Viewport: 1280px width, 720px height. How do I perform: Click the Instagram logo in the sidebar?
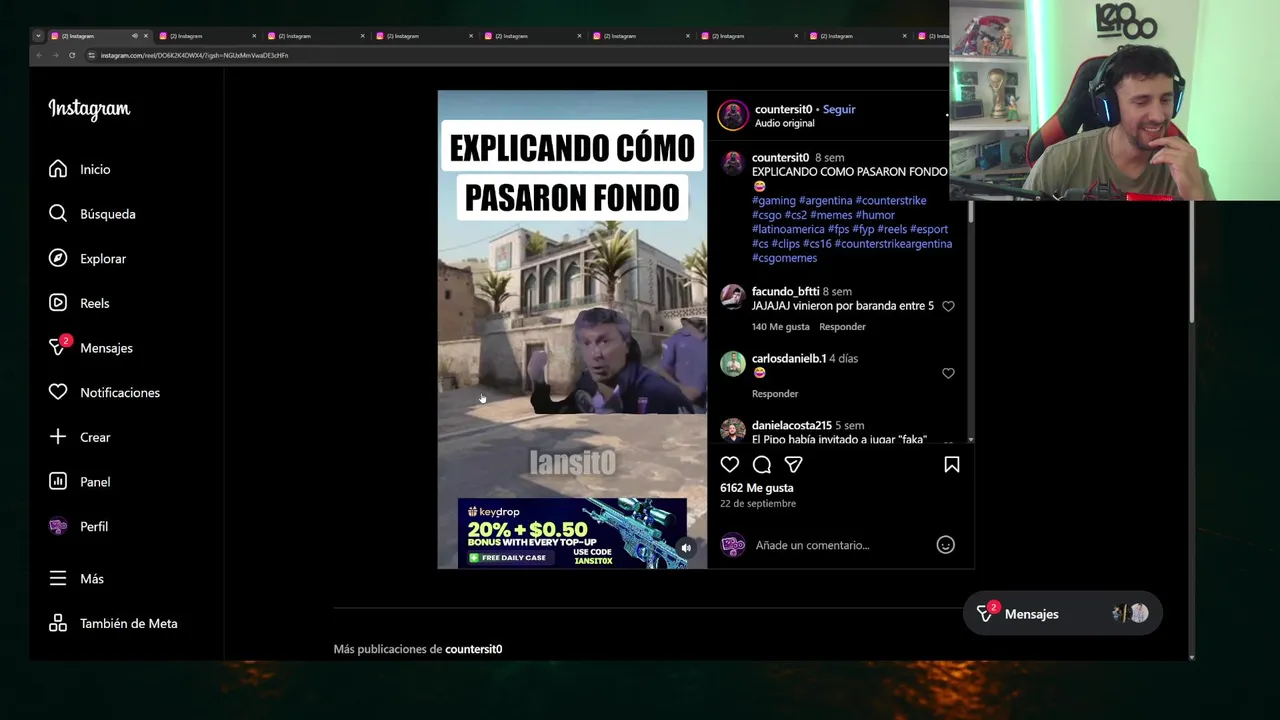89,109
